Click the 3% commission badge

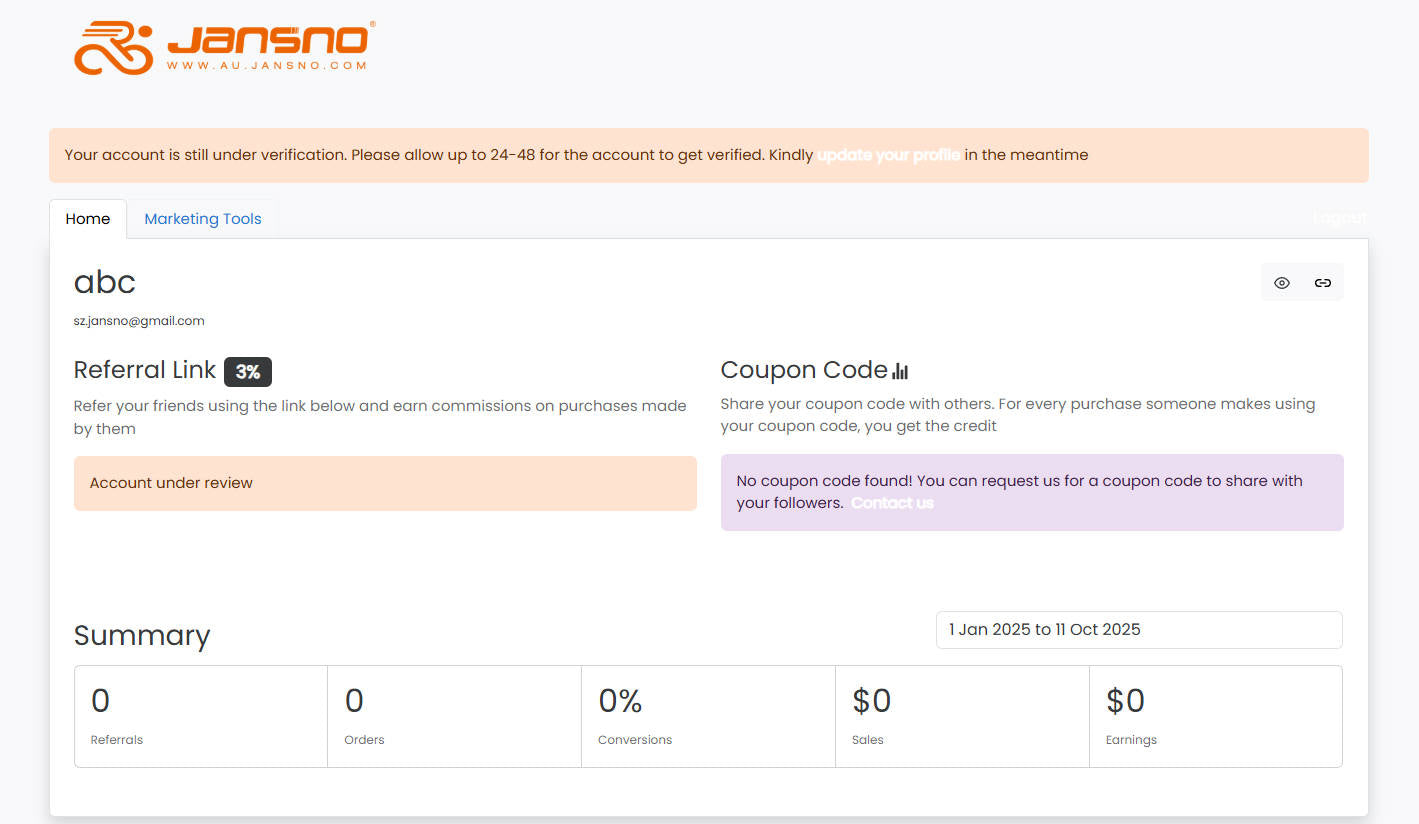(x=247, y=372)
